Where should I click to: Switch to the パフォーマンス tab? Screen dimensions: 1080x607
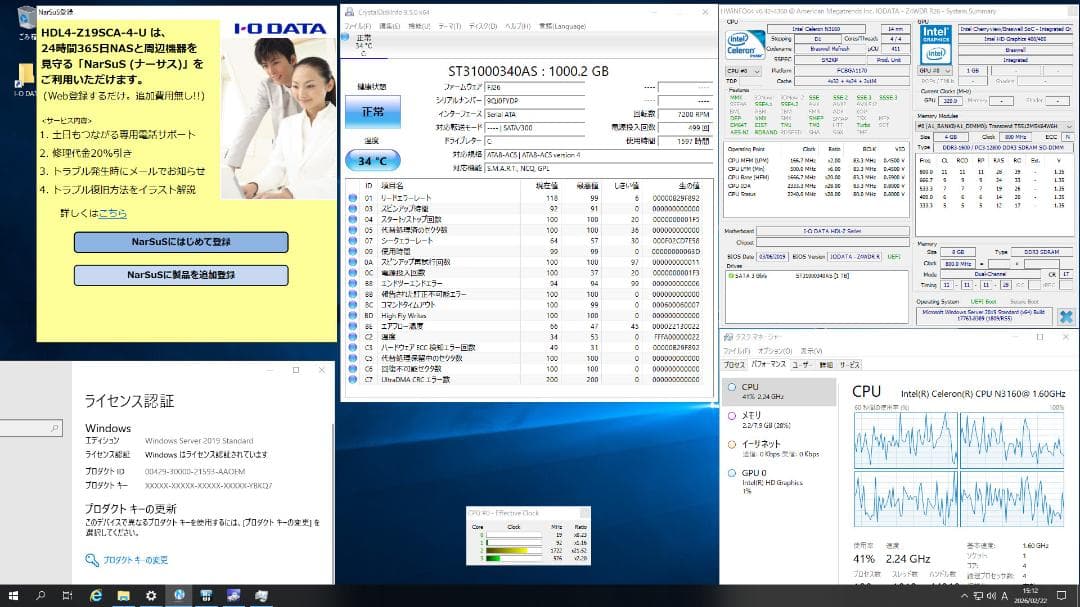769,364
